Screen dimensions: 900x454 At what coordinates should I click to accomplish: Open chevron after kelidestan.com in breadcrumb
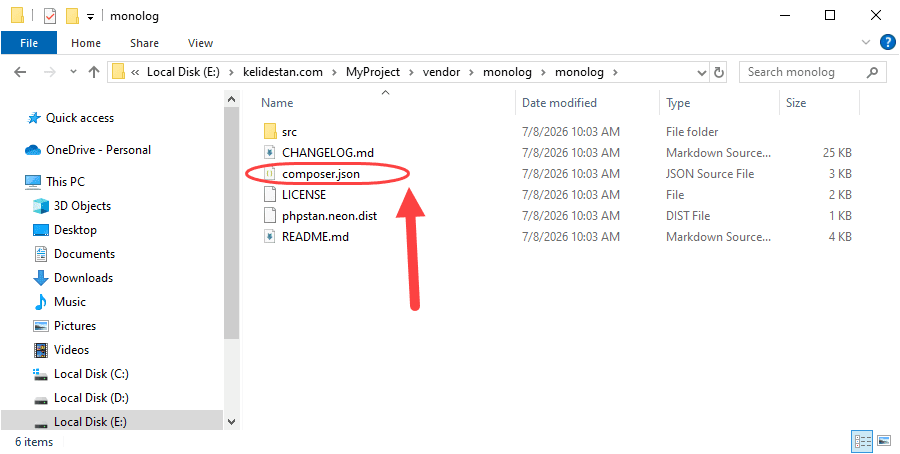click(x=335, y=72)
